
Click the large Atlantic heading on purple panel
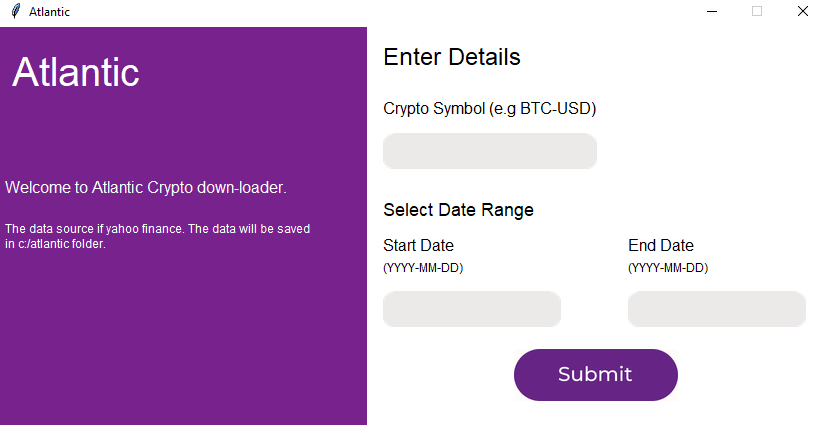pyautogui.click(x=76, y=72)
